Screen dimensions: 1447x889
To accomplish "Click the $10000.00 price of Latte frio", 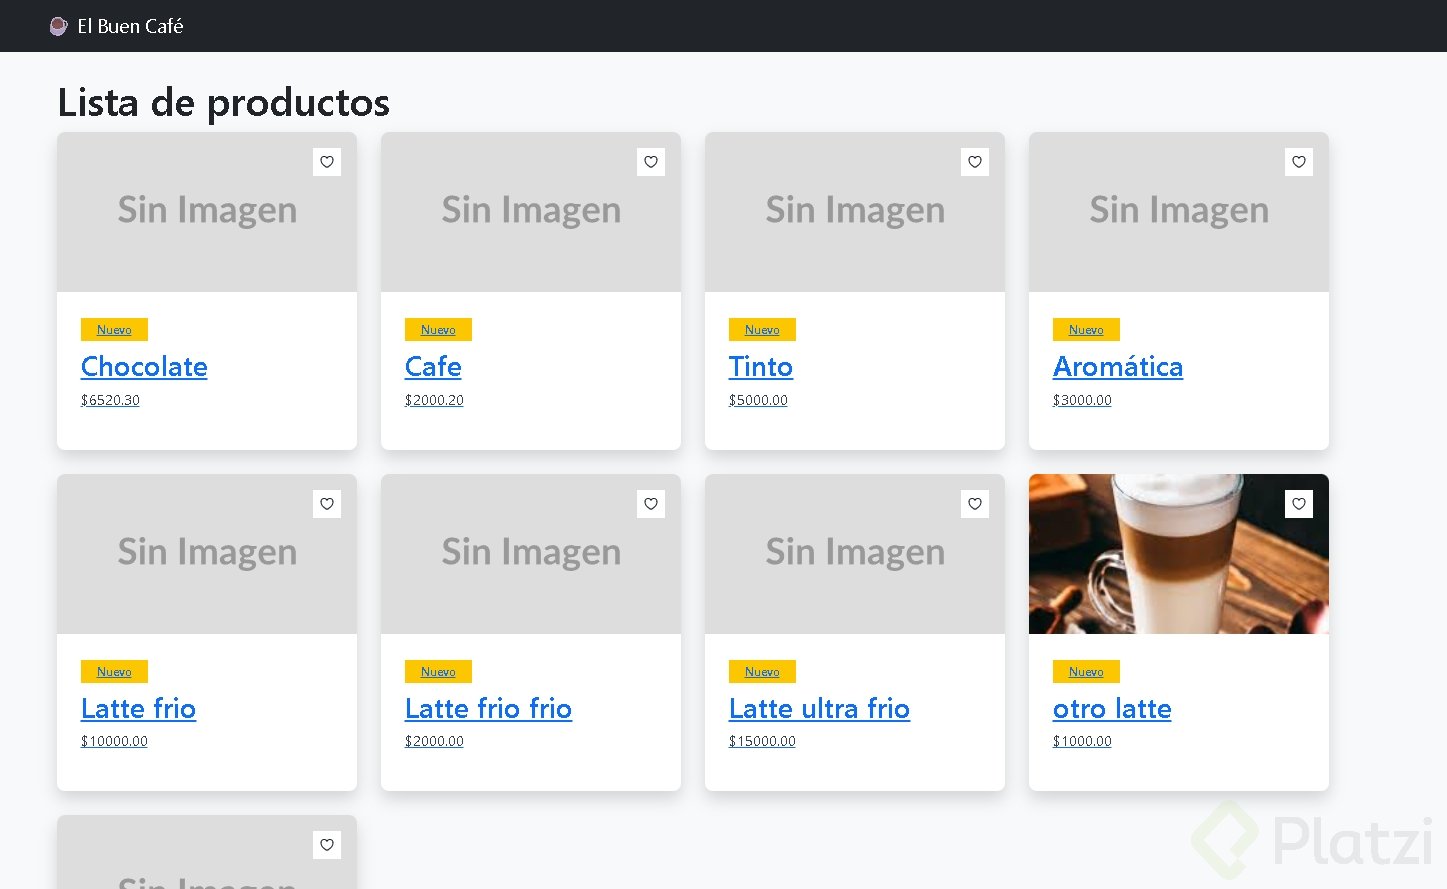I will [114, 741].
